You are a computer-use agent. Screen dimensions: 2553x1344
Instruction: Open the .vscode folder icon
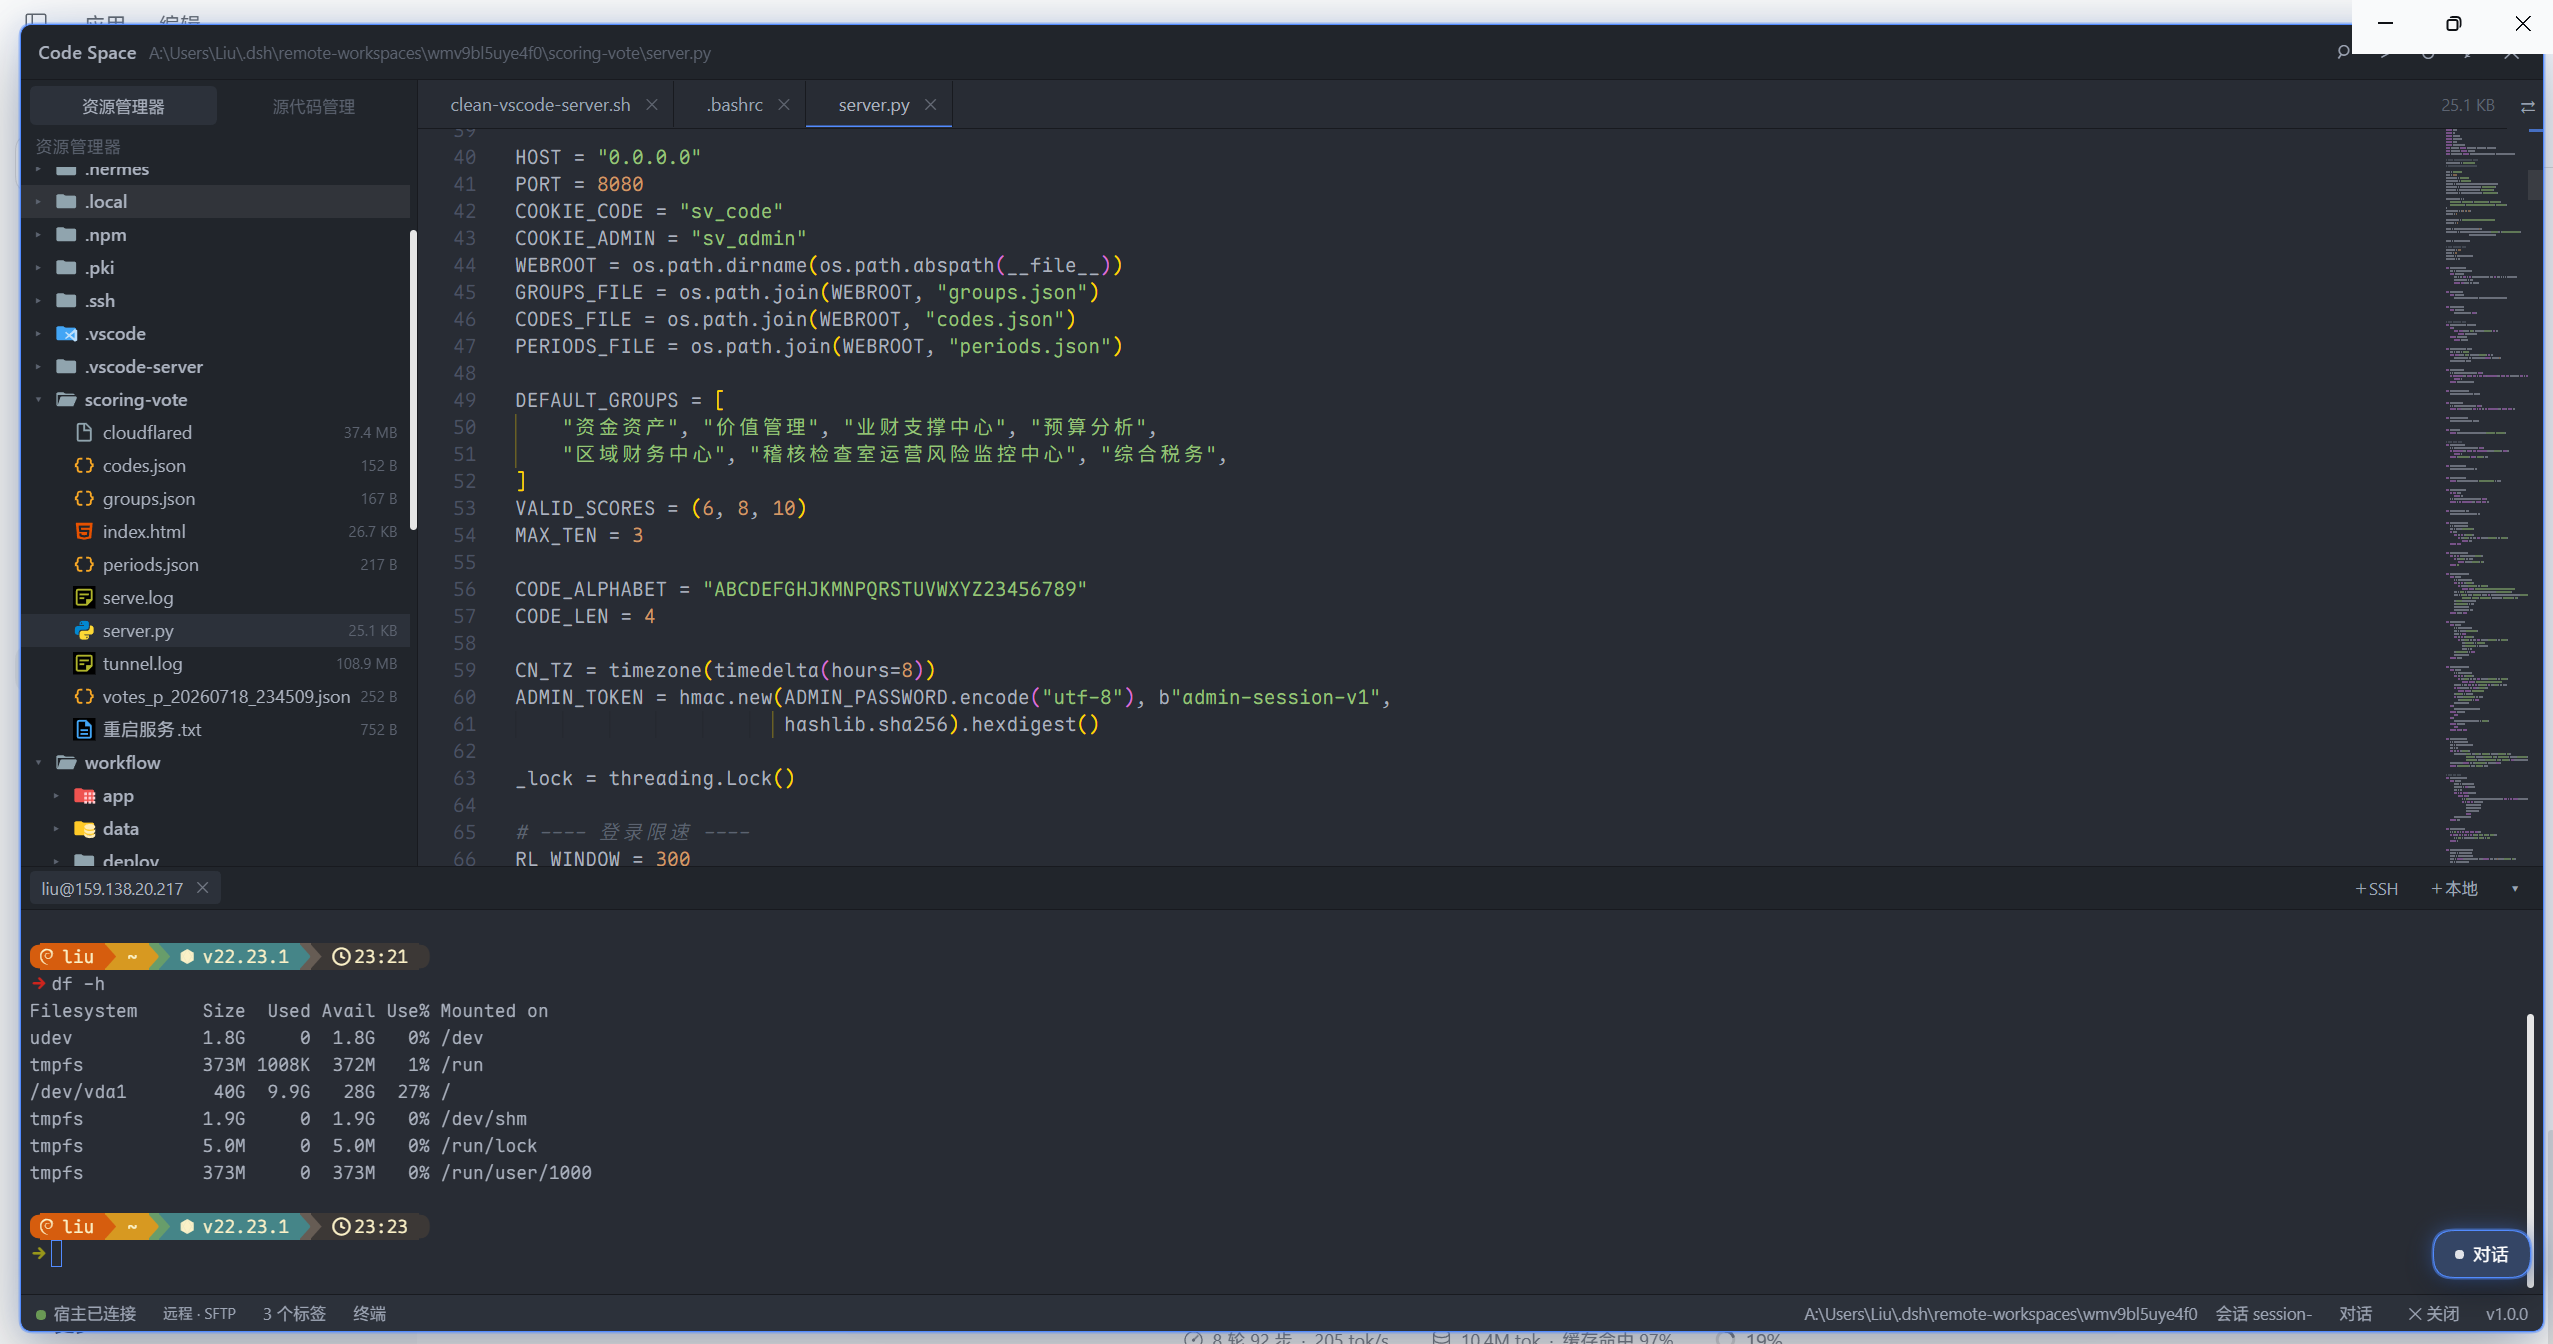click(67, 334)
